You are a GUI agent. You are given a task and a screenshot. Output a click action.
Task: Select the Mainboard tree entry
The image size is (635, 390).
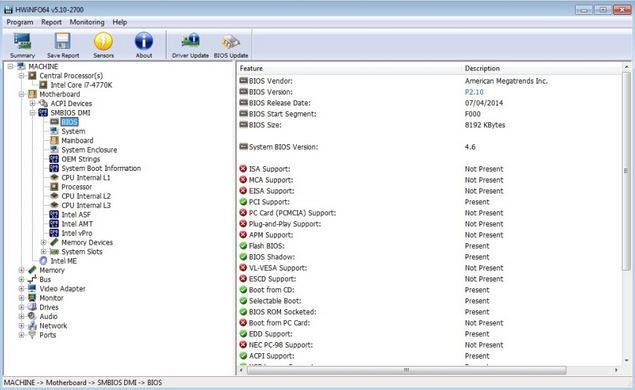(77, 141)
